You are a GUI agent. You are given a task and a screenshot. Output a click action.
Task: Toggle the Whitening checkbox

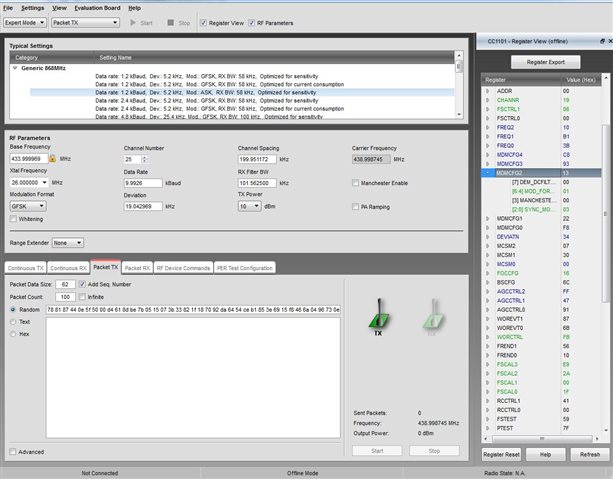(x=13, y=218)
